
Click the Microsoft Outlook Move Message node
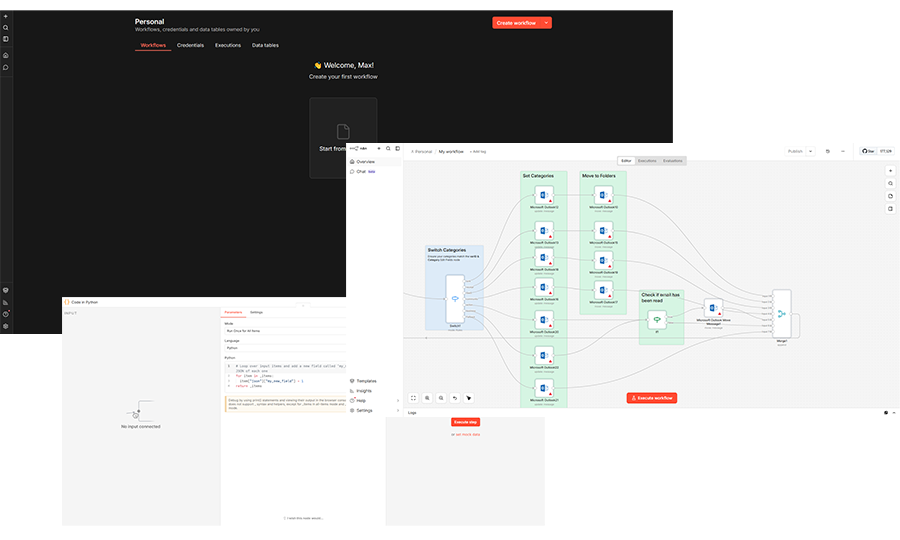pos(713,309)
